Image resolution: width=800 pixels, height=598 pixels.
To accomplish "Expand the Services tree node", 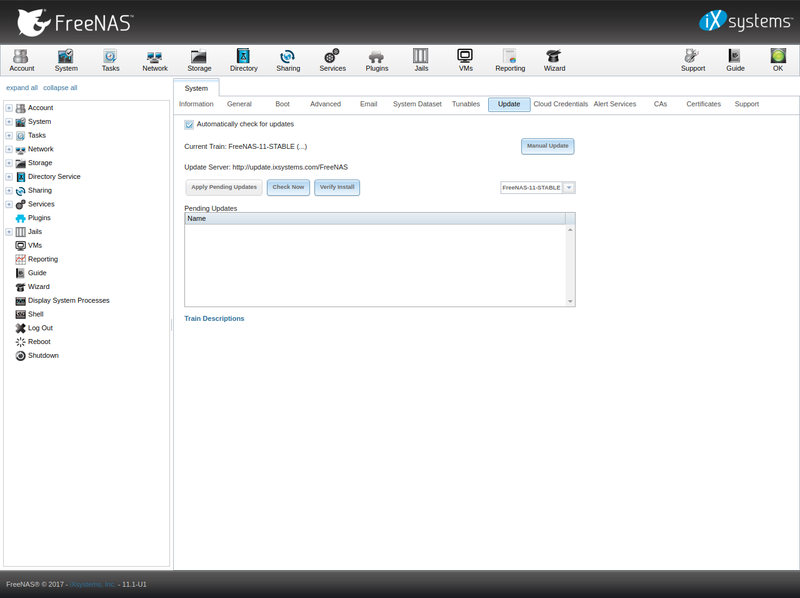I will 9,205.
